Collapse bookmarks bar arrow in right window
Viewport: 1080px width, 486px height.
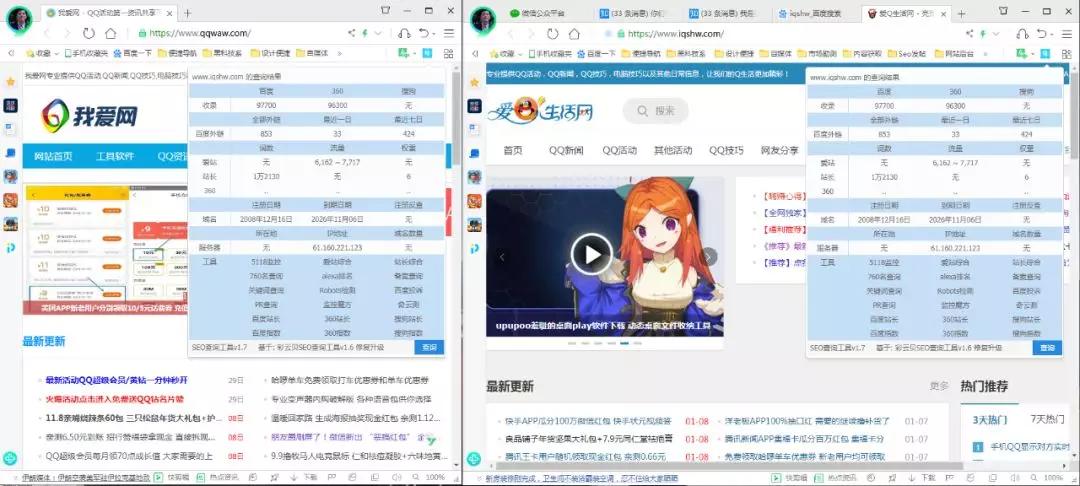tap(474, 53)
